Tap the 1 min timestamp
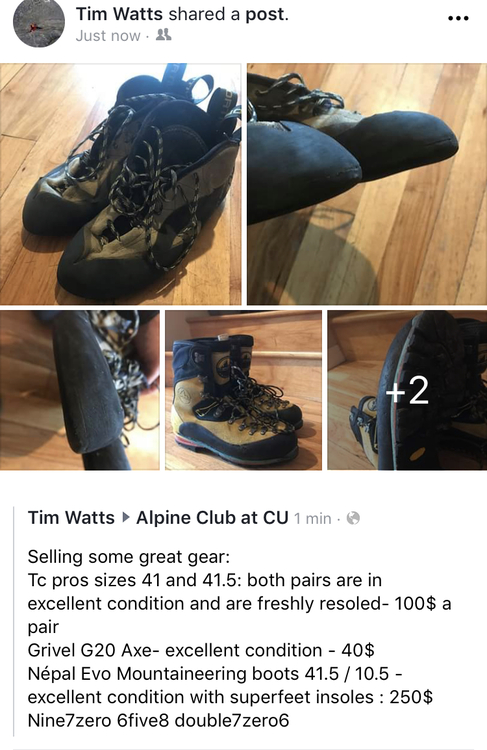This screenshot has width=487, height=750. point(312,518)
